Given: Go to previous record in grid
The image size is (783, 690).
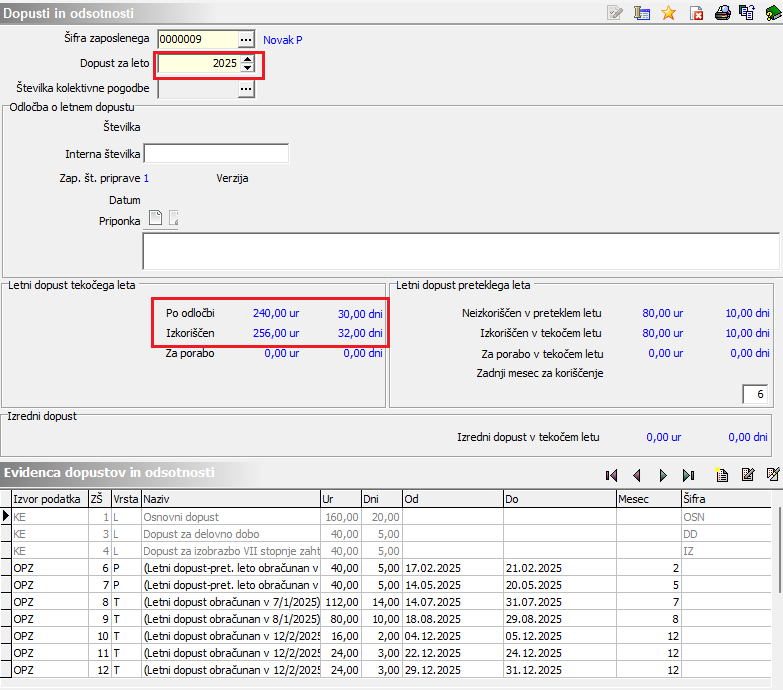Looking at the screenshot, I should click(636, 475).
